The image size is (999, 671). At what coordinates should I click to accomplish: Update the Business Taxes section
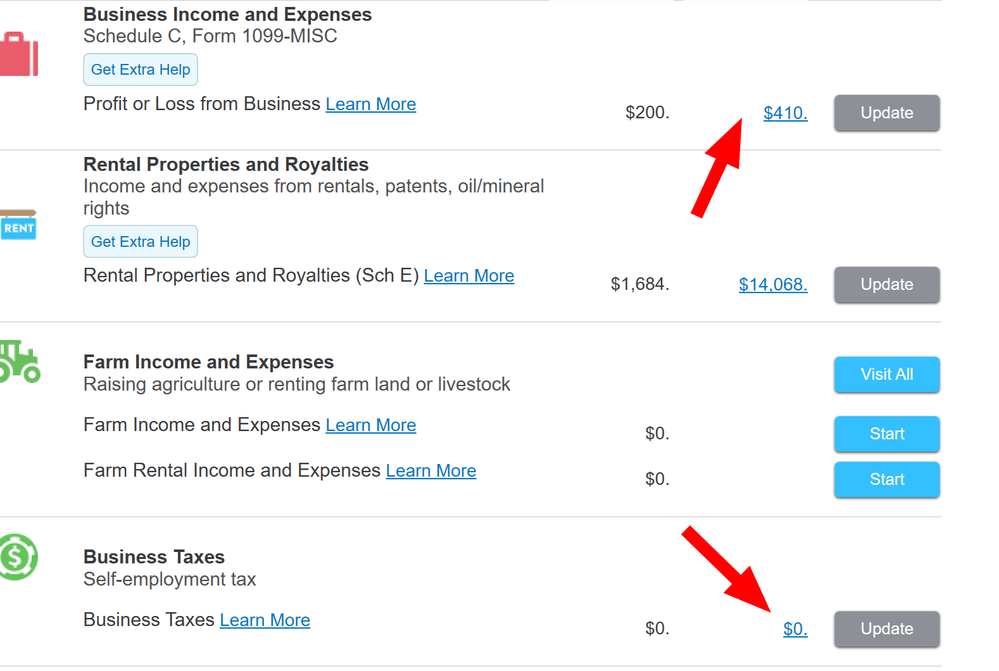tap(886, 629)
